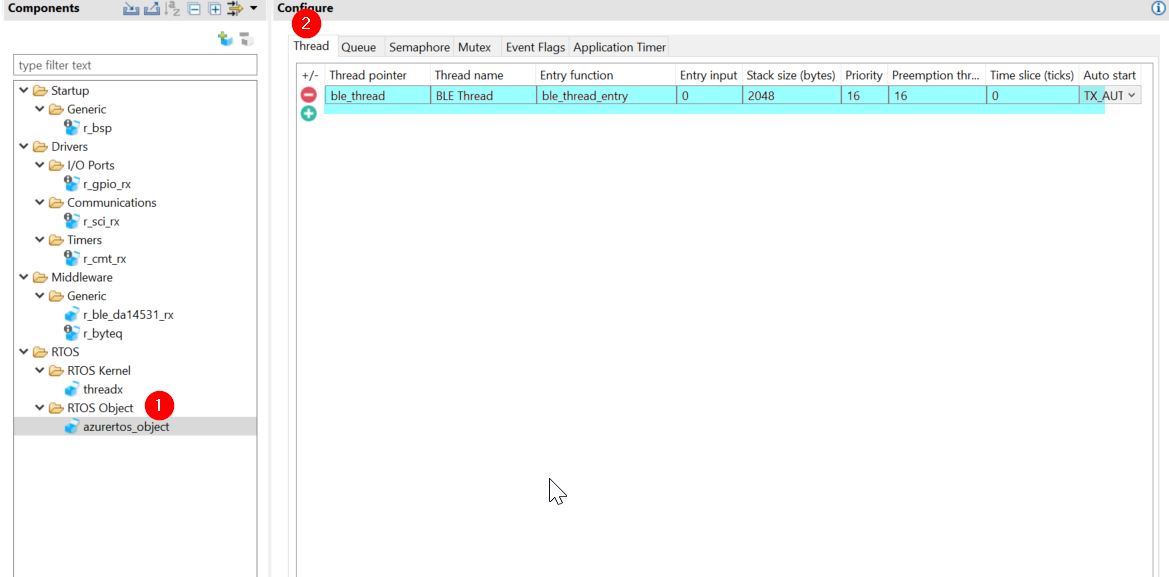Collapse the RTOS Object folder node
Image resolution: width=1169 pixels, height=577 pixels.
click(40, 407)
